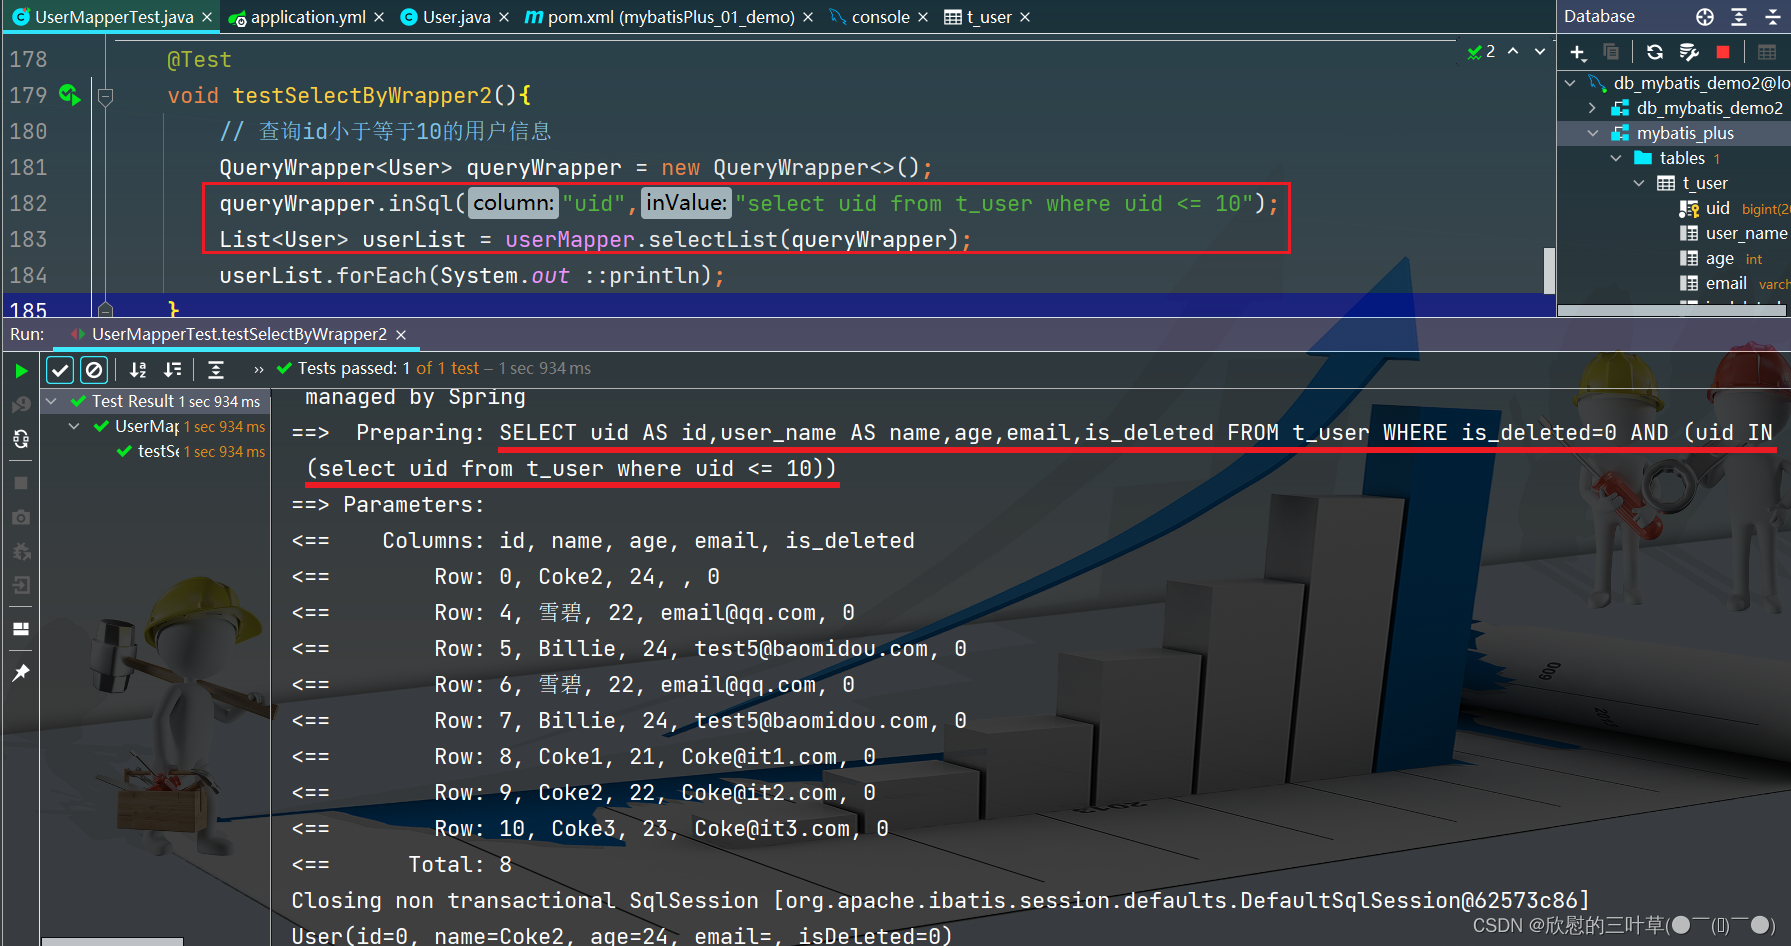Expand the db_mybatis_demo2 schema node
Viewport: 1791px width, 946px height.
1593,108
